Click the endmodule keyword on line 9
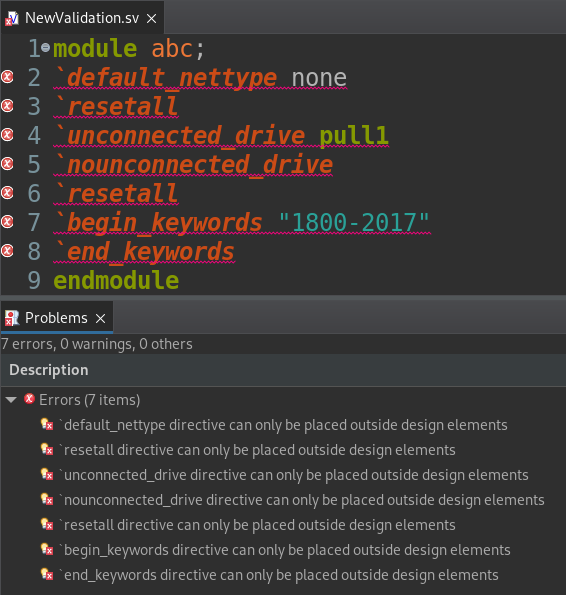Image resolution: width=566 pixels, height=595 pixels. tap(116, 280)
